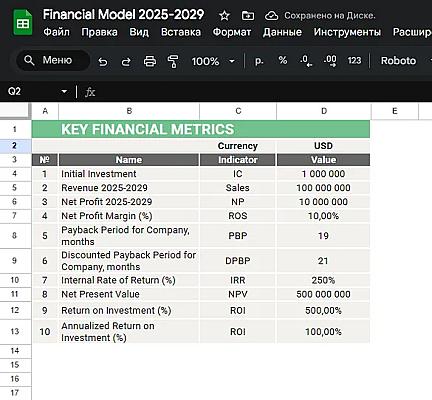Star the Financial Model document

tap(224, 15)
